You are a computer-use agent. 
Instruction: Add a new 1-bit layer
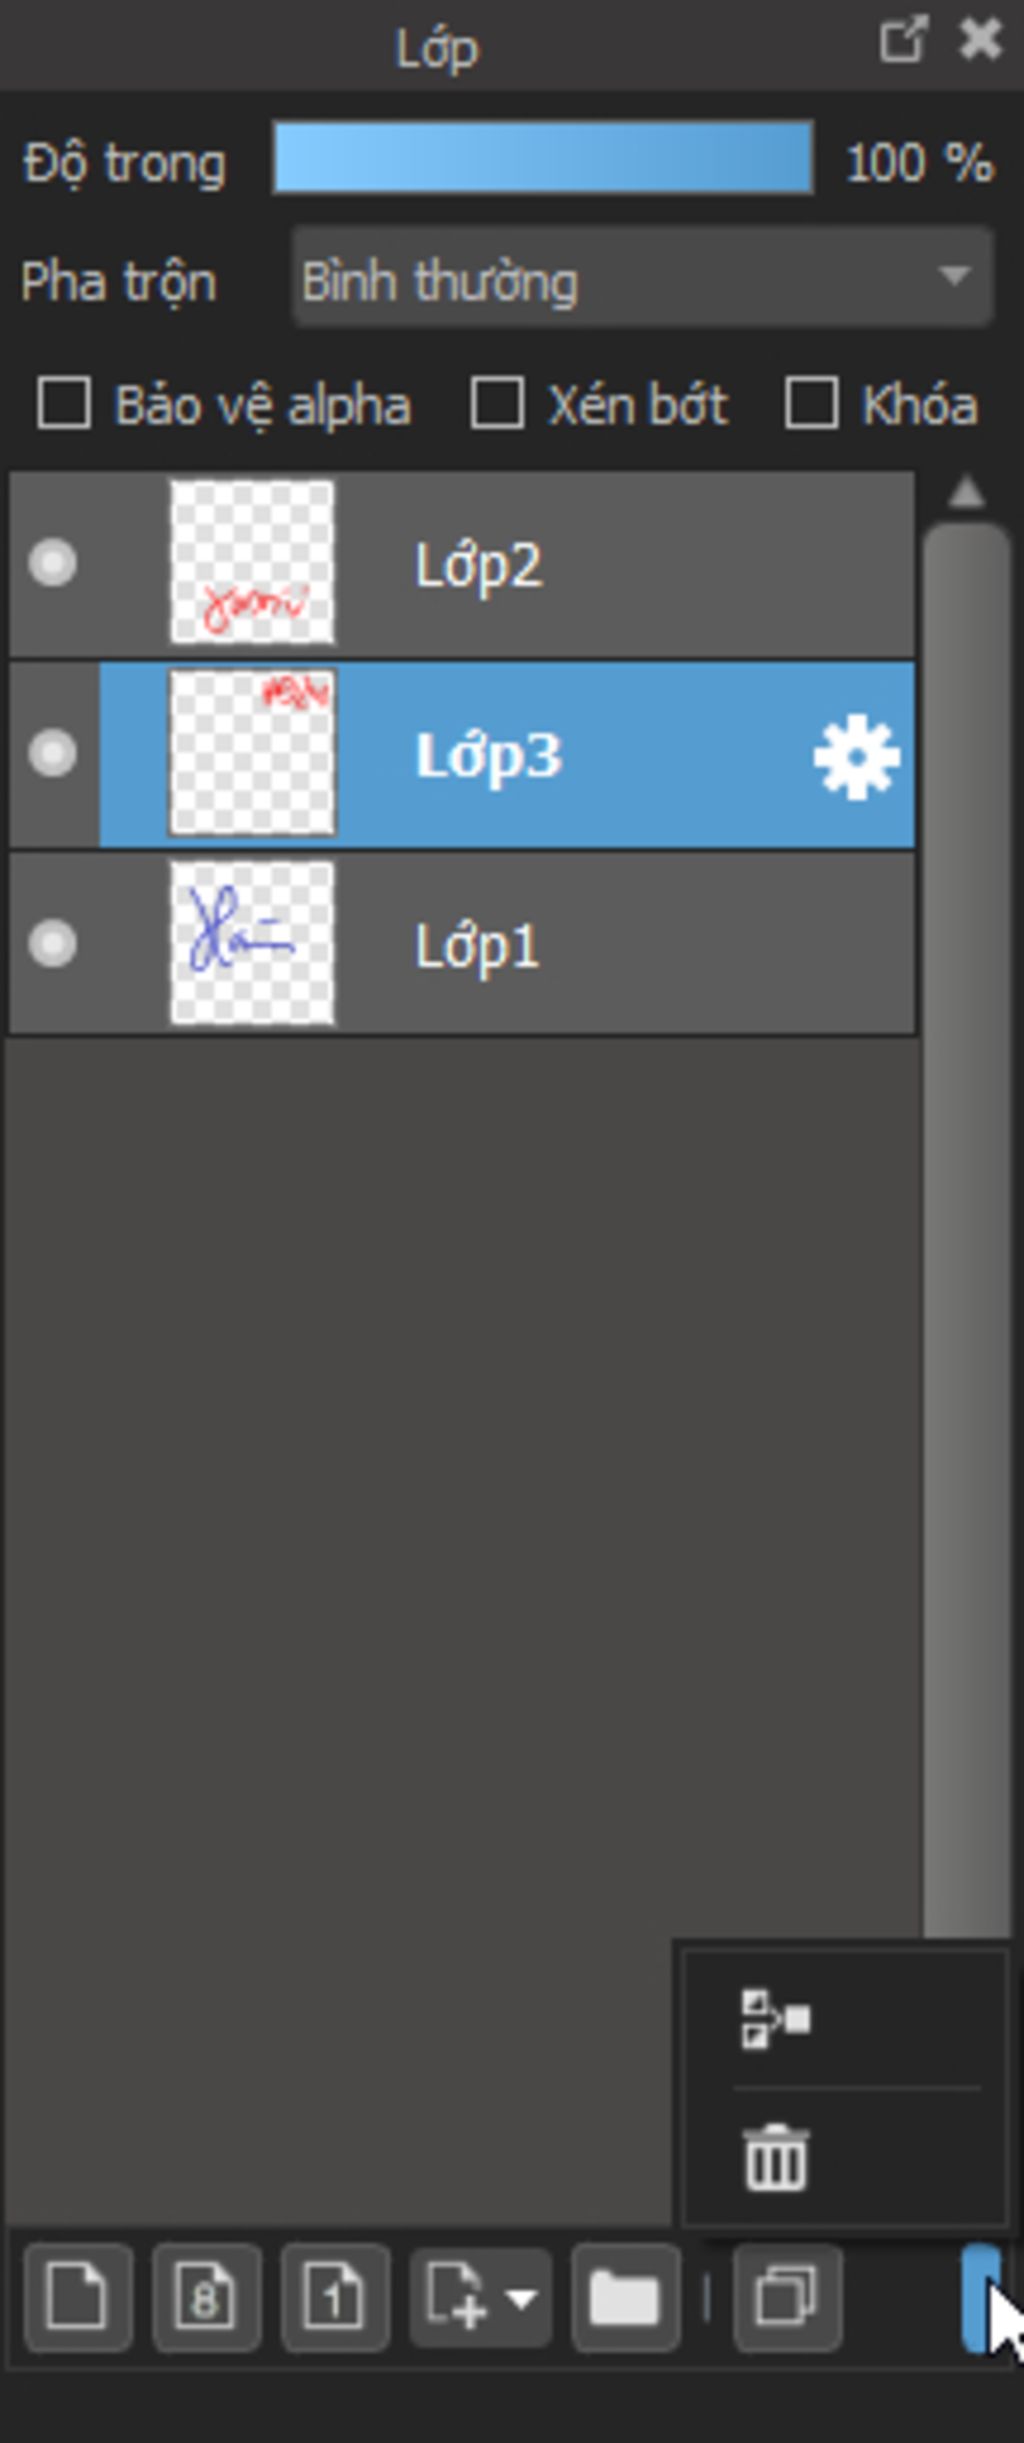[335, 2297]
